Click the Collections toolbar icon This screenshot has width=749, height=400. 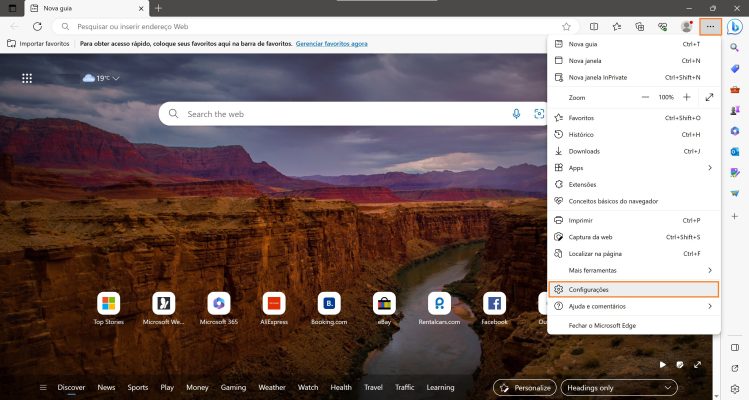(x=640, y=27)
